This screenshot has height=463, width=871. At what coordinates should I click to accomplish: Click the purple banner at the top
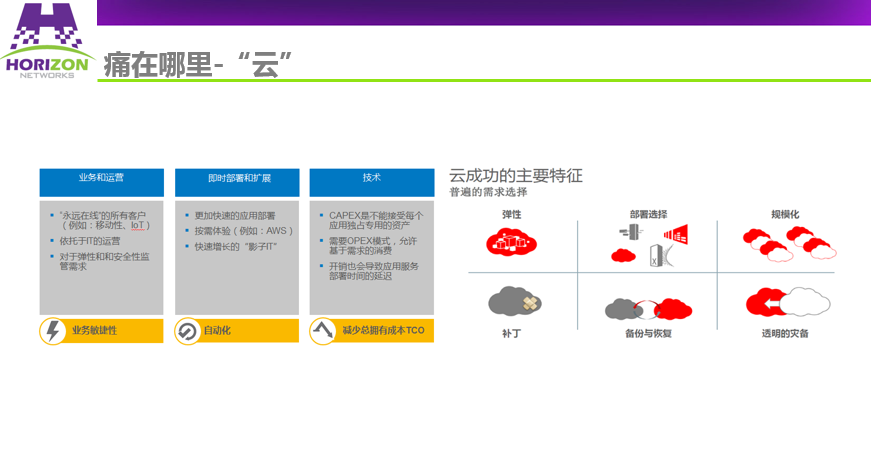(x=480, y=12)
